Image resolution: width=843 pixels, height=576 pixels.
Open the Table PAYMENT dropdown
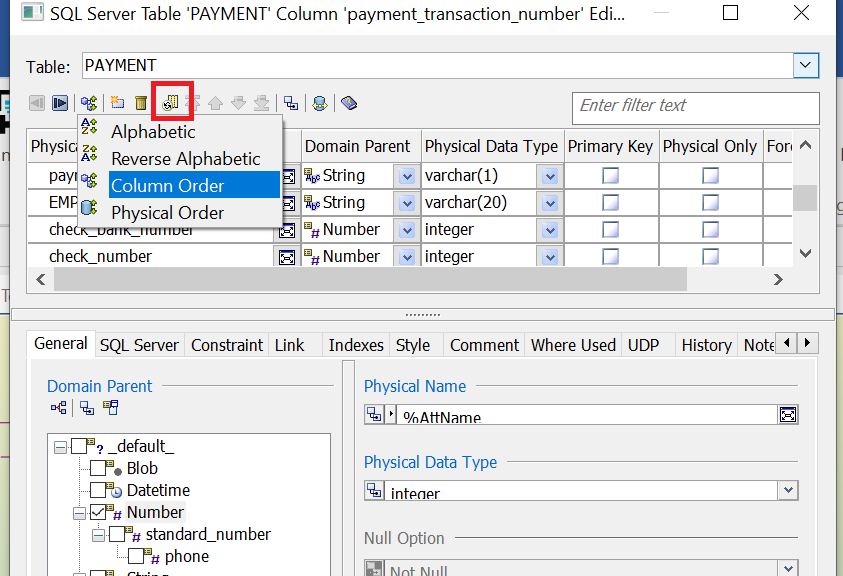pos(806,66)
